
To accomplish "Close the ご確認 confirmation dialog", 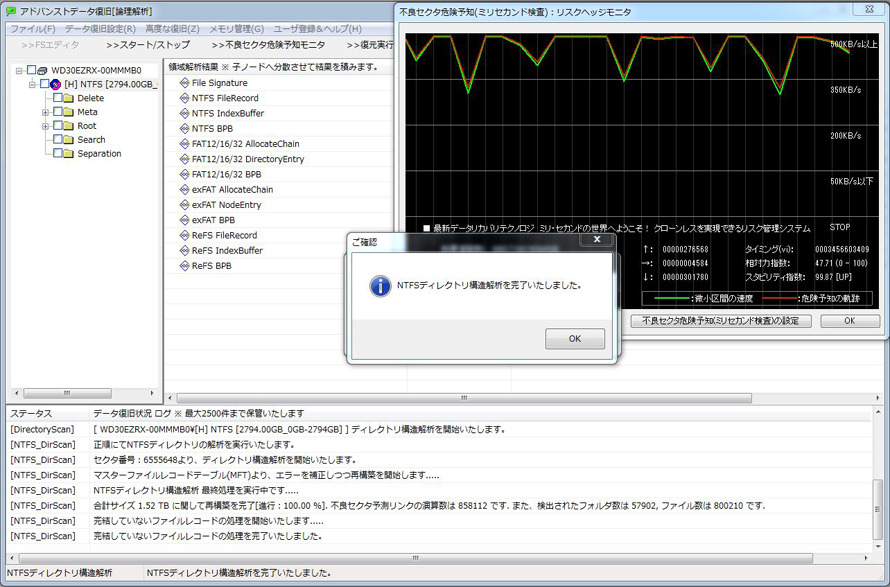I will point(597,240).
